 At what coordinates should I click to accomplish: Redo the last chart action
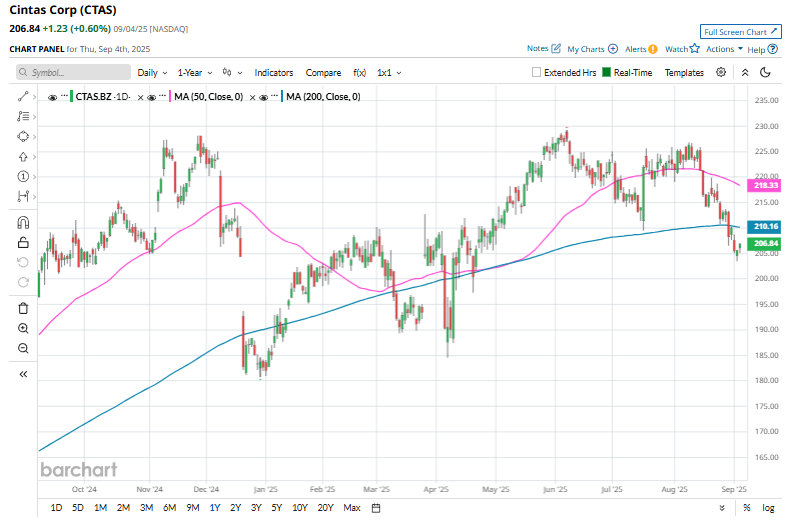[x=23, y=283]
